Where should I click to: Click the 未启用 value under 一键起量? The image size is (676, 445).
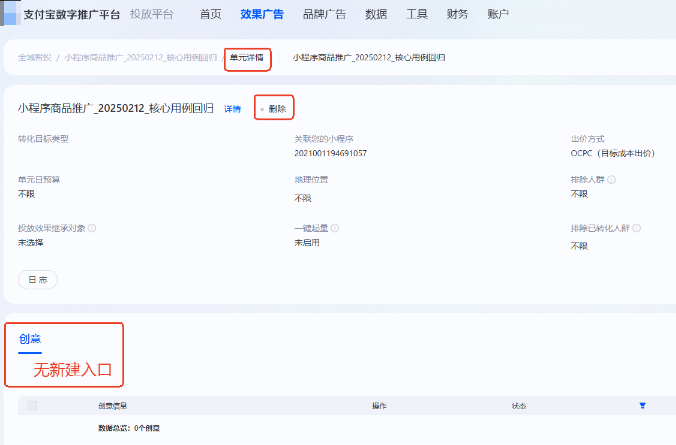(x=307, y=243)
